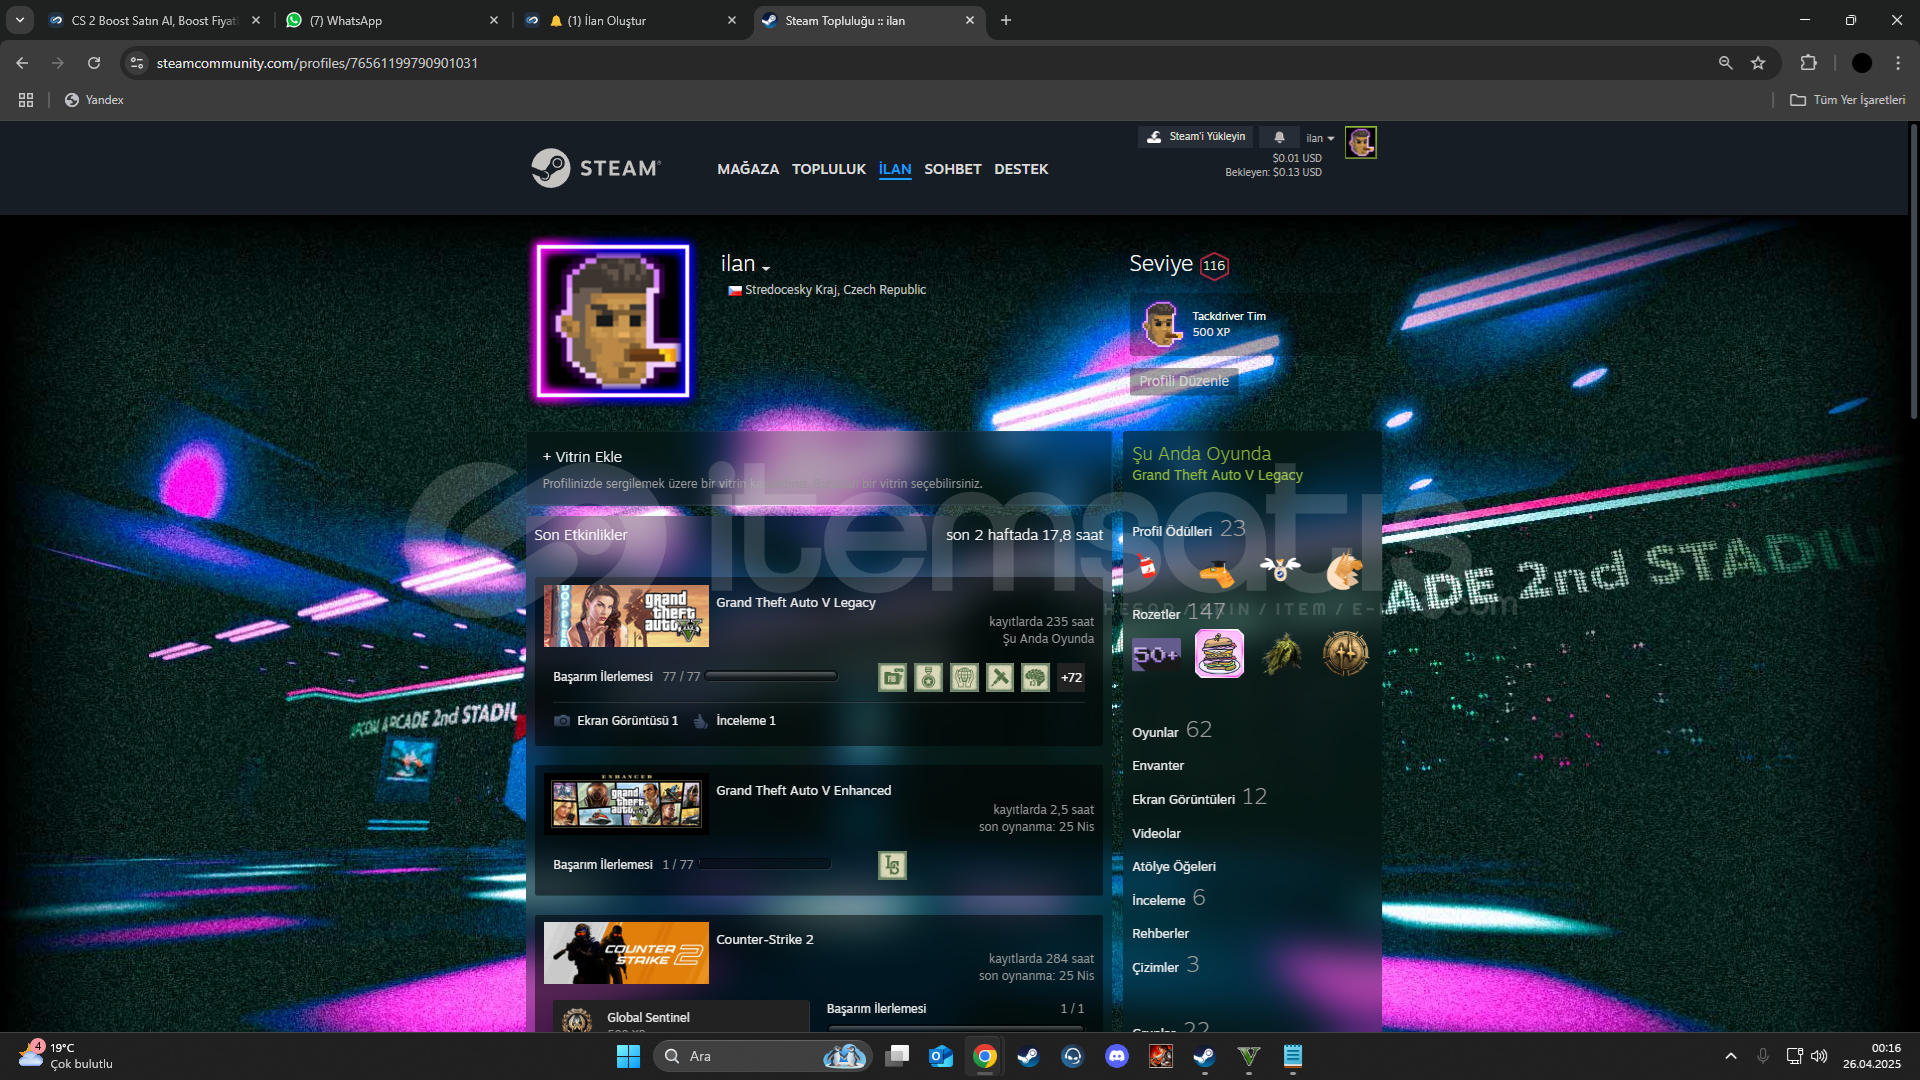Reload the page
The width and height of the screenshot is (1920, 1080).
tap(94, 63)
